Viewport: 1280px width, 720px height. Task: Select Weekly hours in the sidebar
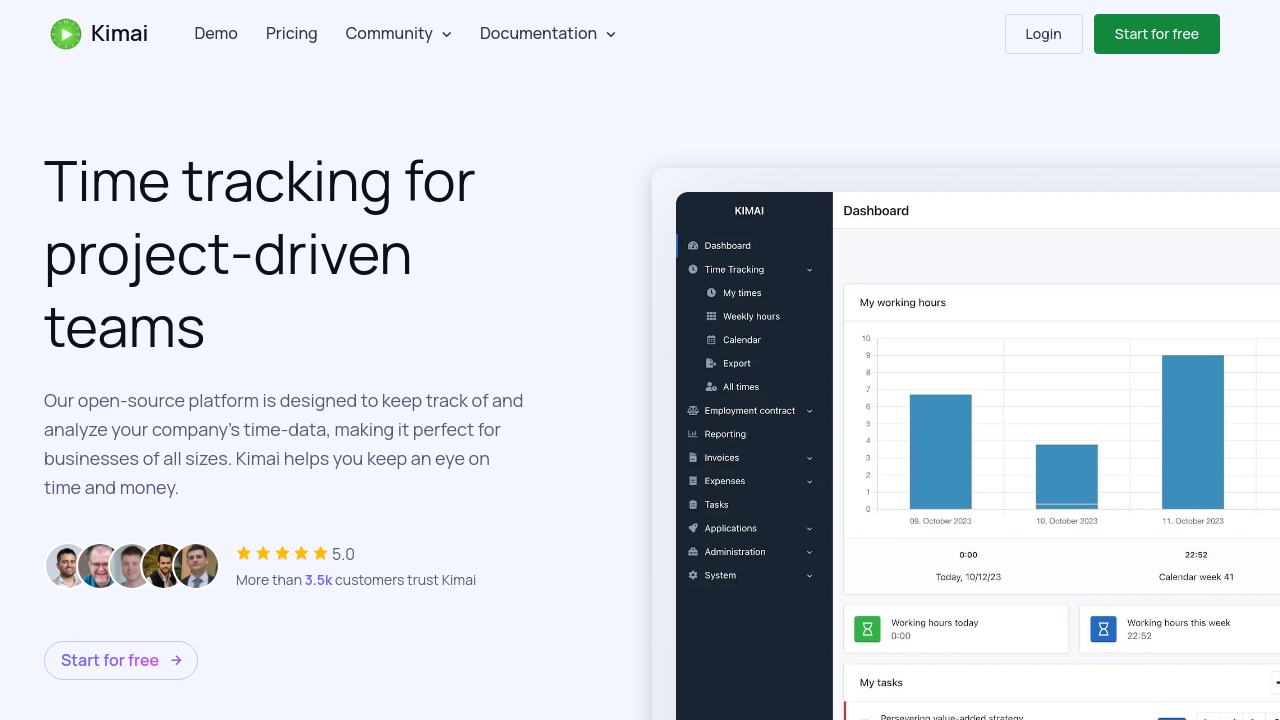pyautogui.click(x=751, y=316)
